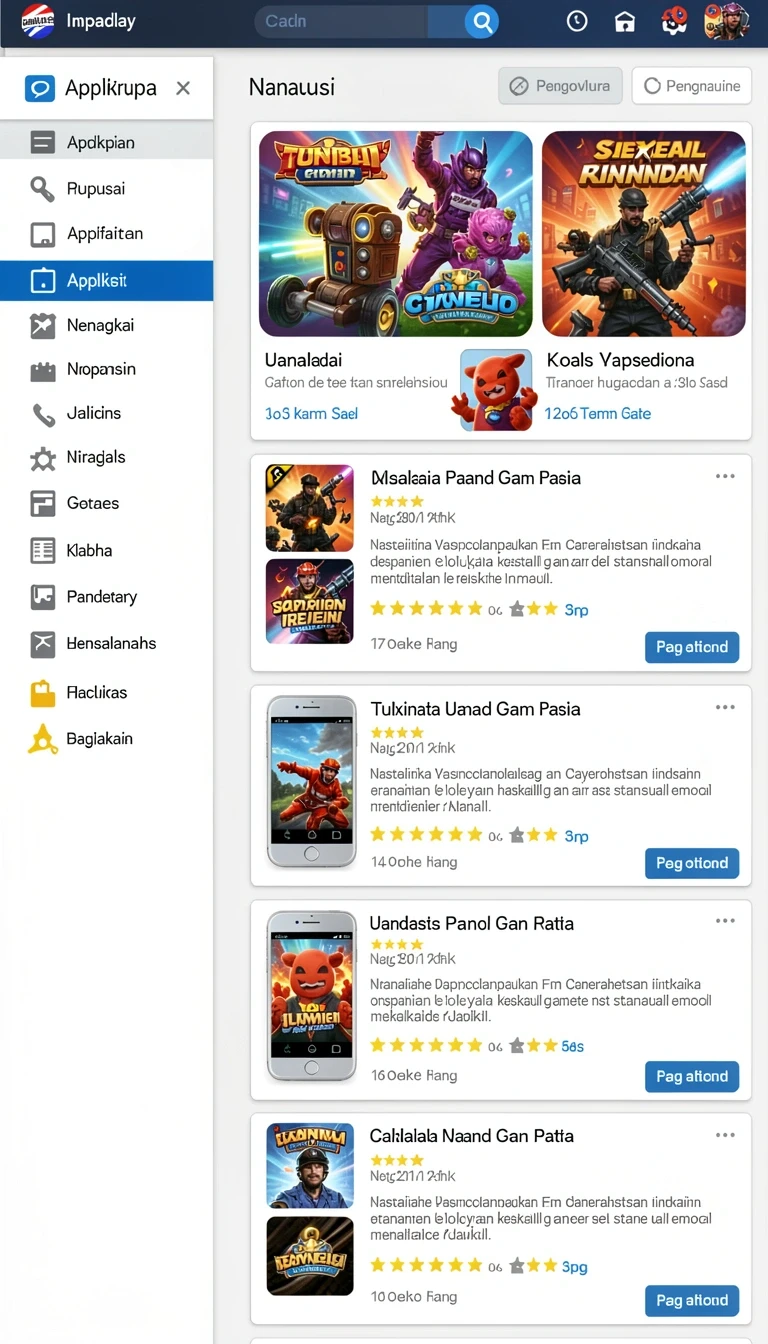
Task: Click the Impadlay logo icon
Action: [x=38, y=20]
